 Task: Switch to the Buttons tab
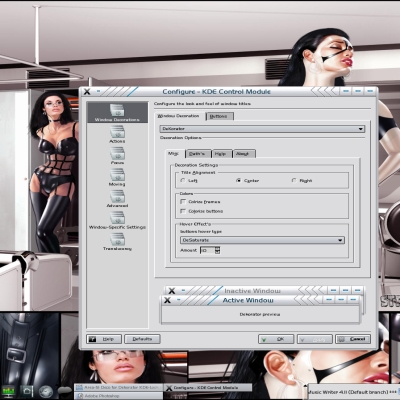(x=219, y=116)
